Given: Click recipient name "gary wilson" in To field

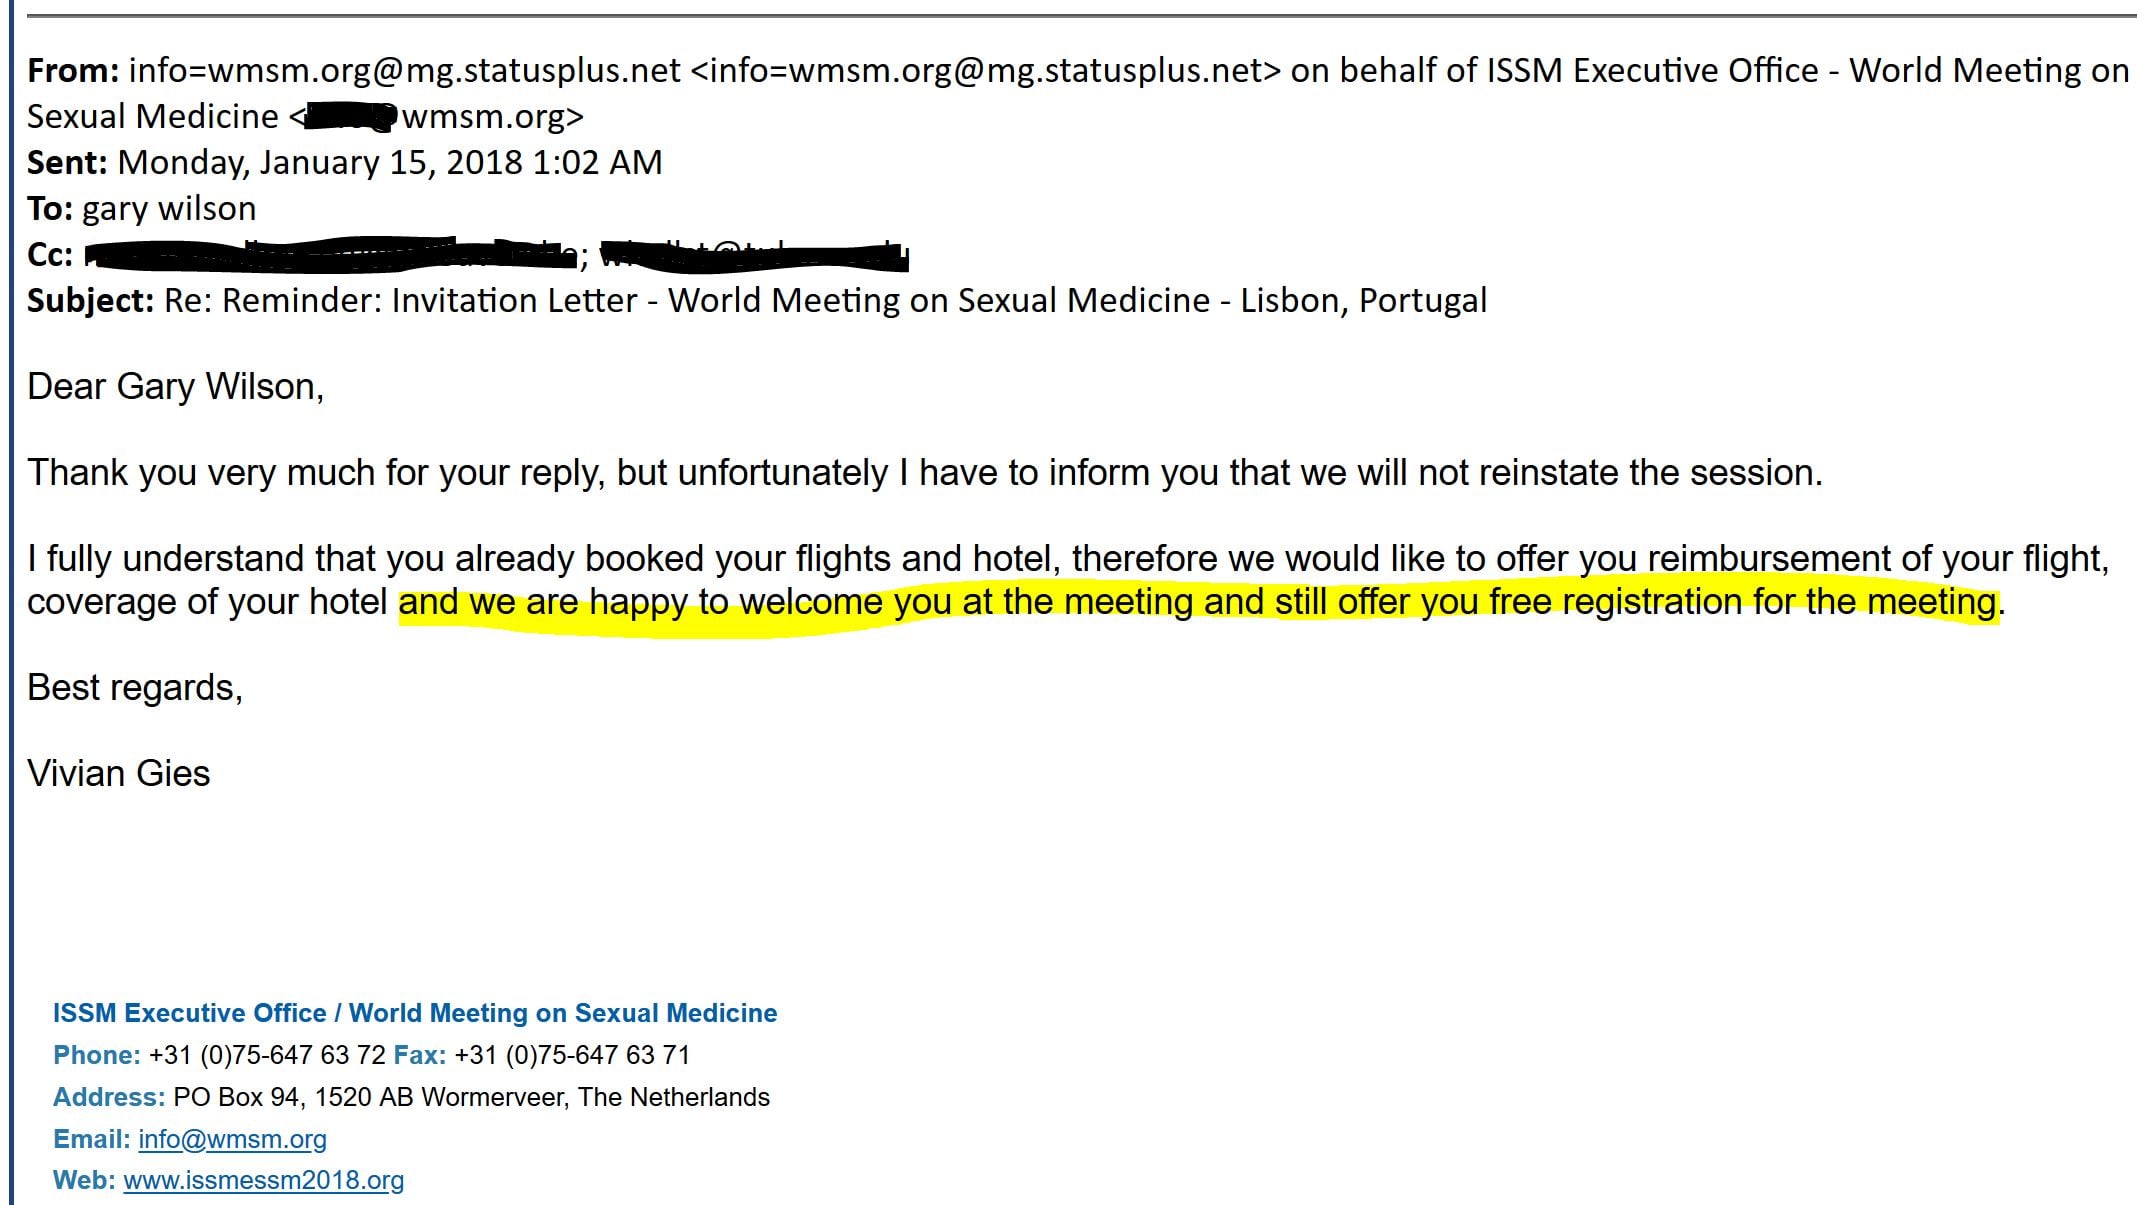Looking at the screenshot, I should (x=169, y=209).
